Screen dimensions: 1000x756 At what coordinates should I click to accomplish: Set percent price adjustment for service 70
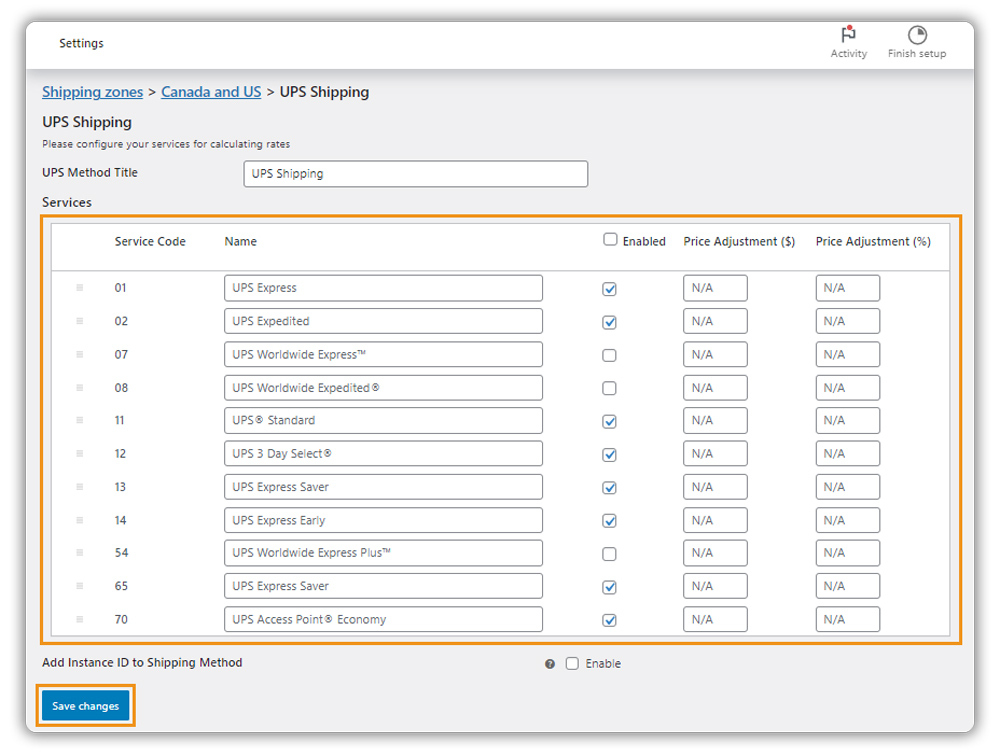848,619
